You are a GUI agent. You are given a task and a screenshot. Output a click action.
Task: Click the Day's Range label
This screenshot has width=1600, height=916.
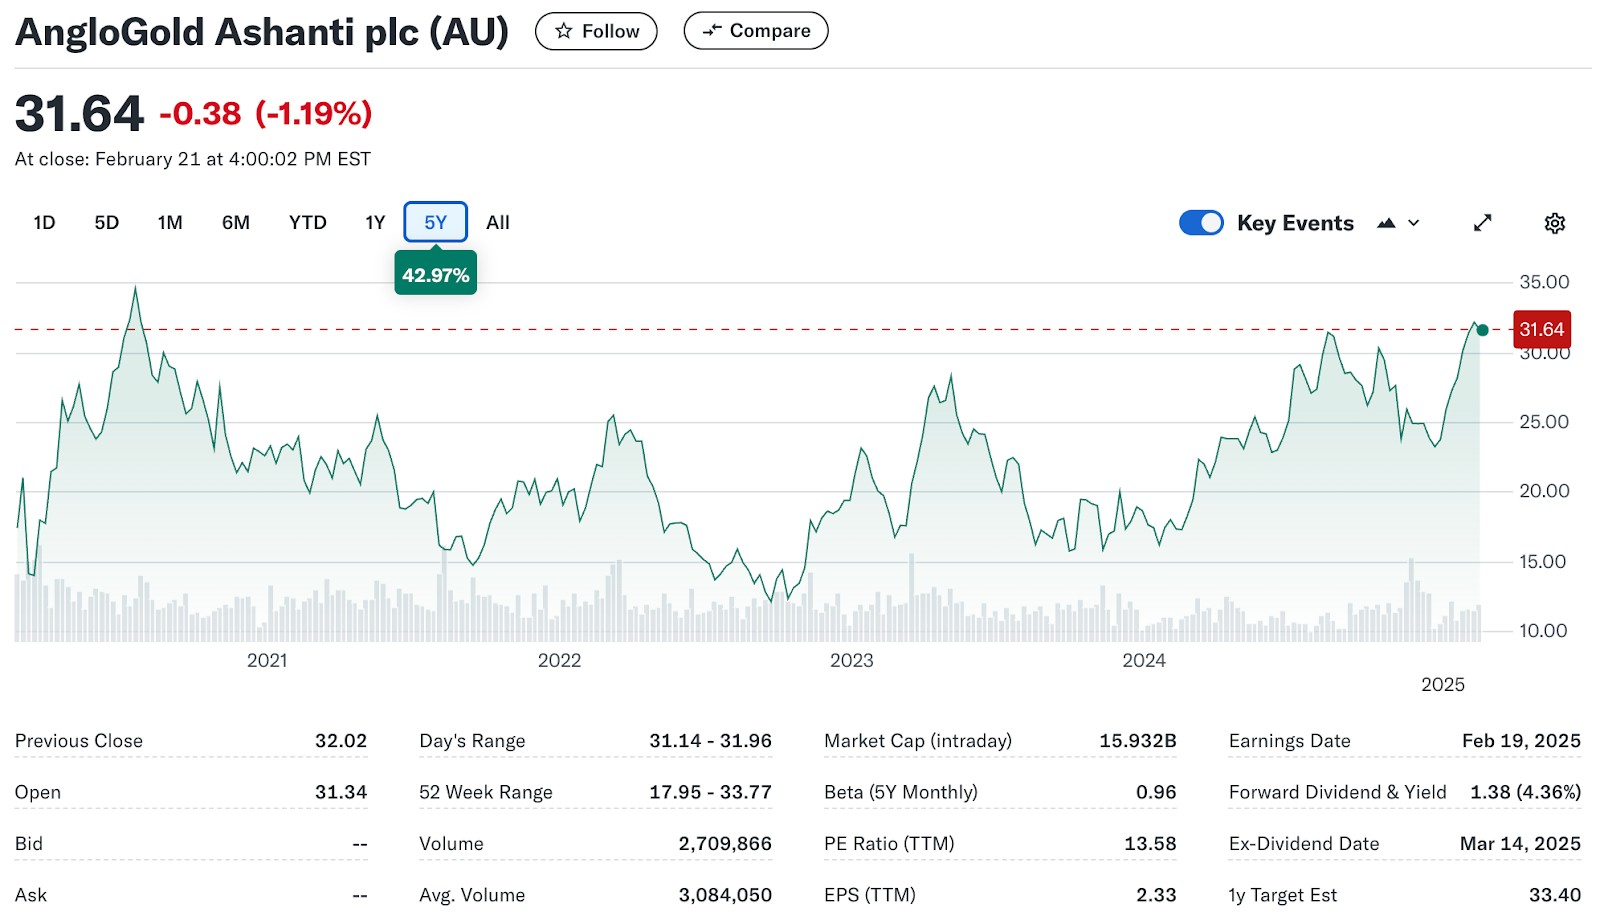click(x=472, y=741)
